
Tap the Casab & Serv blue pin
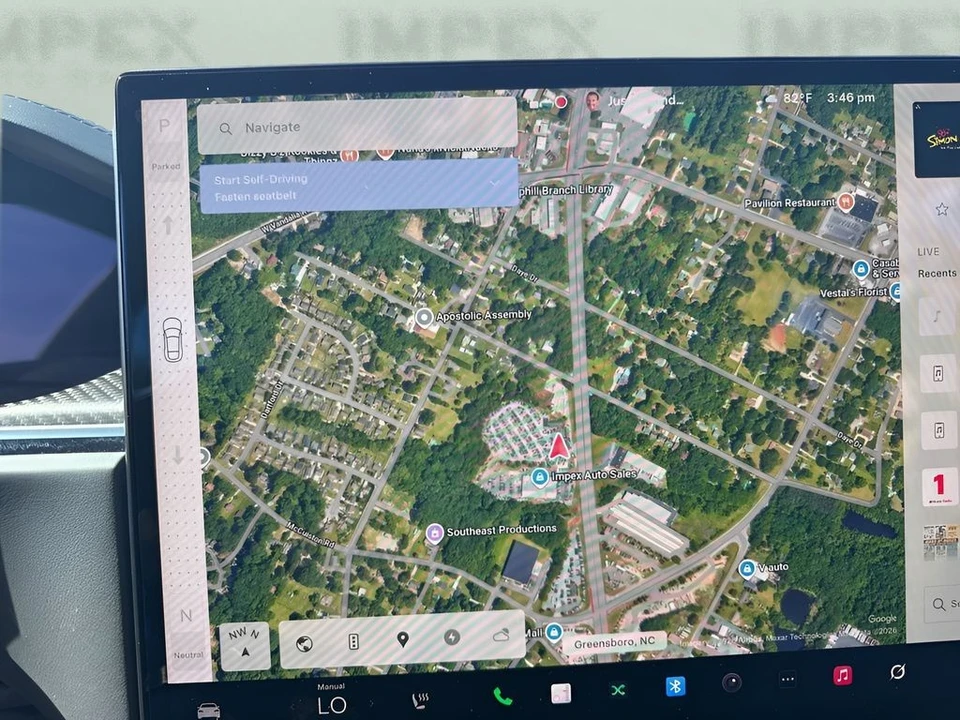861,268
